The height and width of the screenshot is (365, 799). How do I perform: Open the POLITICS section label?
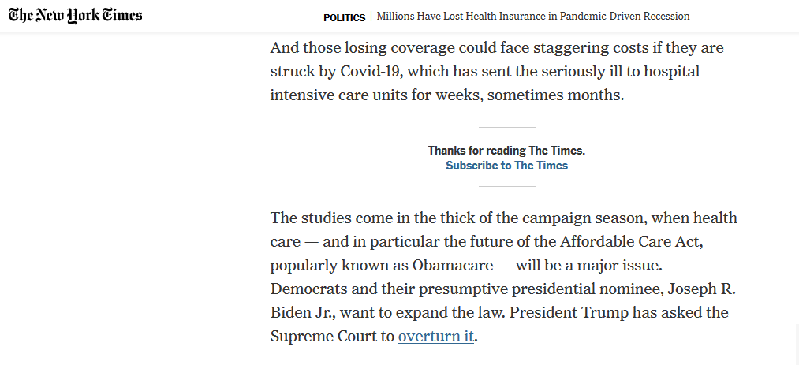[x=344, y=17]
